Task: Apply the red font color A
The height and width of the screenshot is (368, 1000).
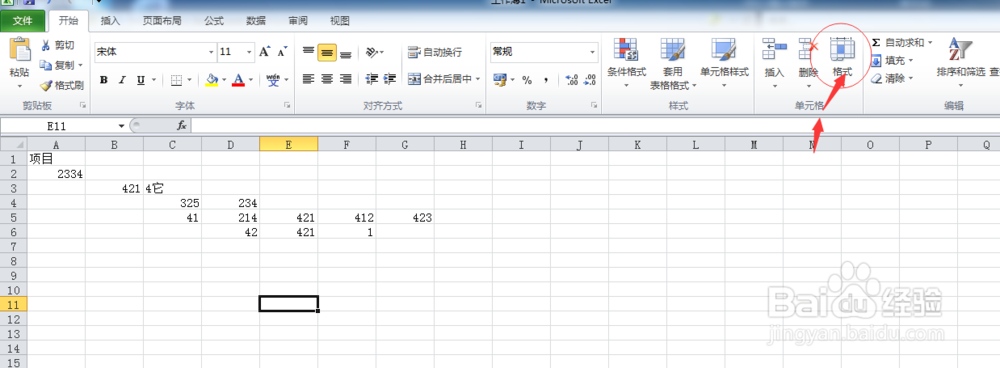Action: pyautogui.click(x=239, y=80)
